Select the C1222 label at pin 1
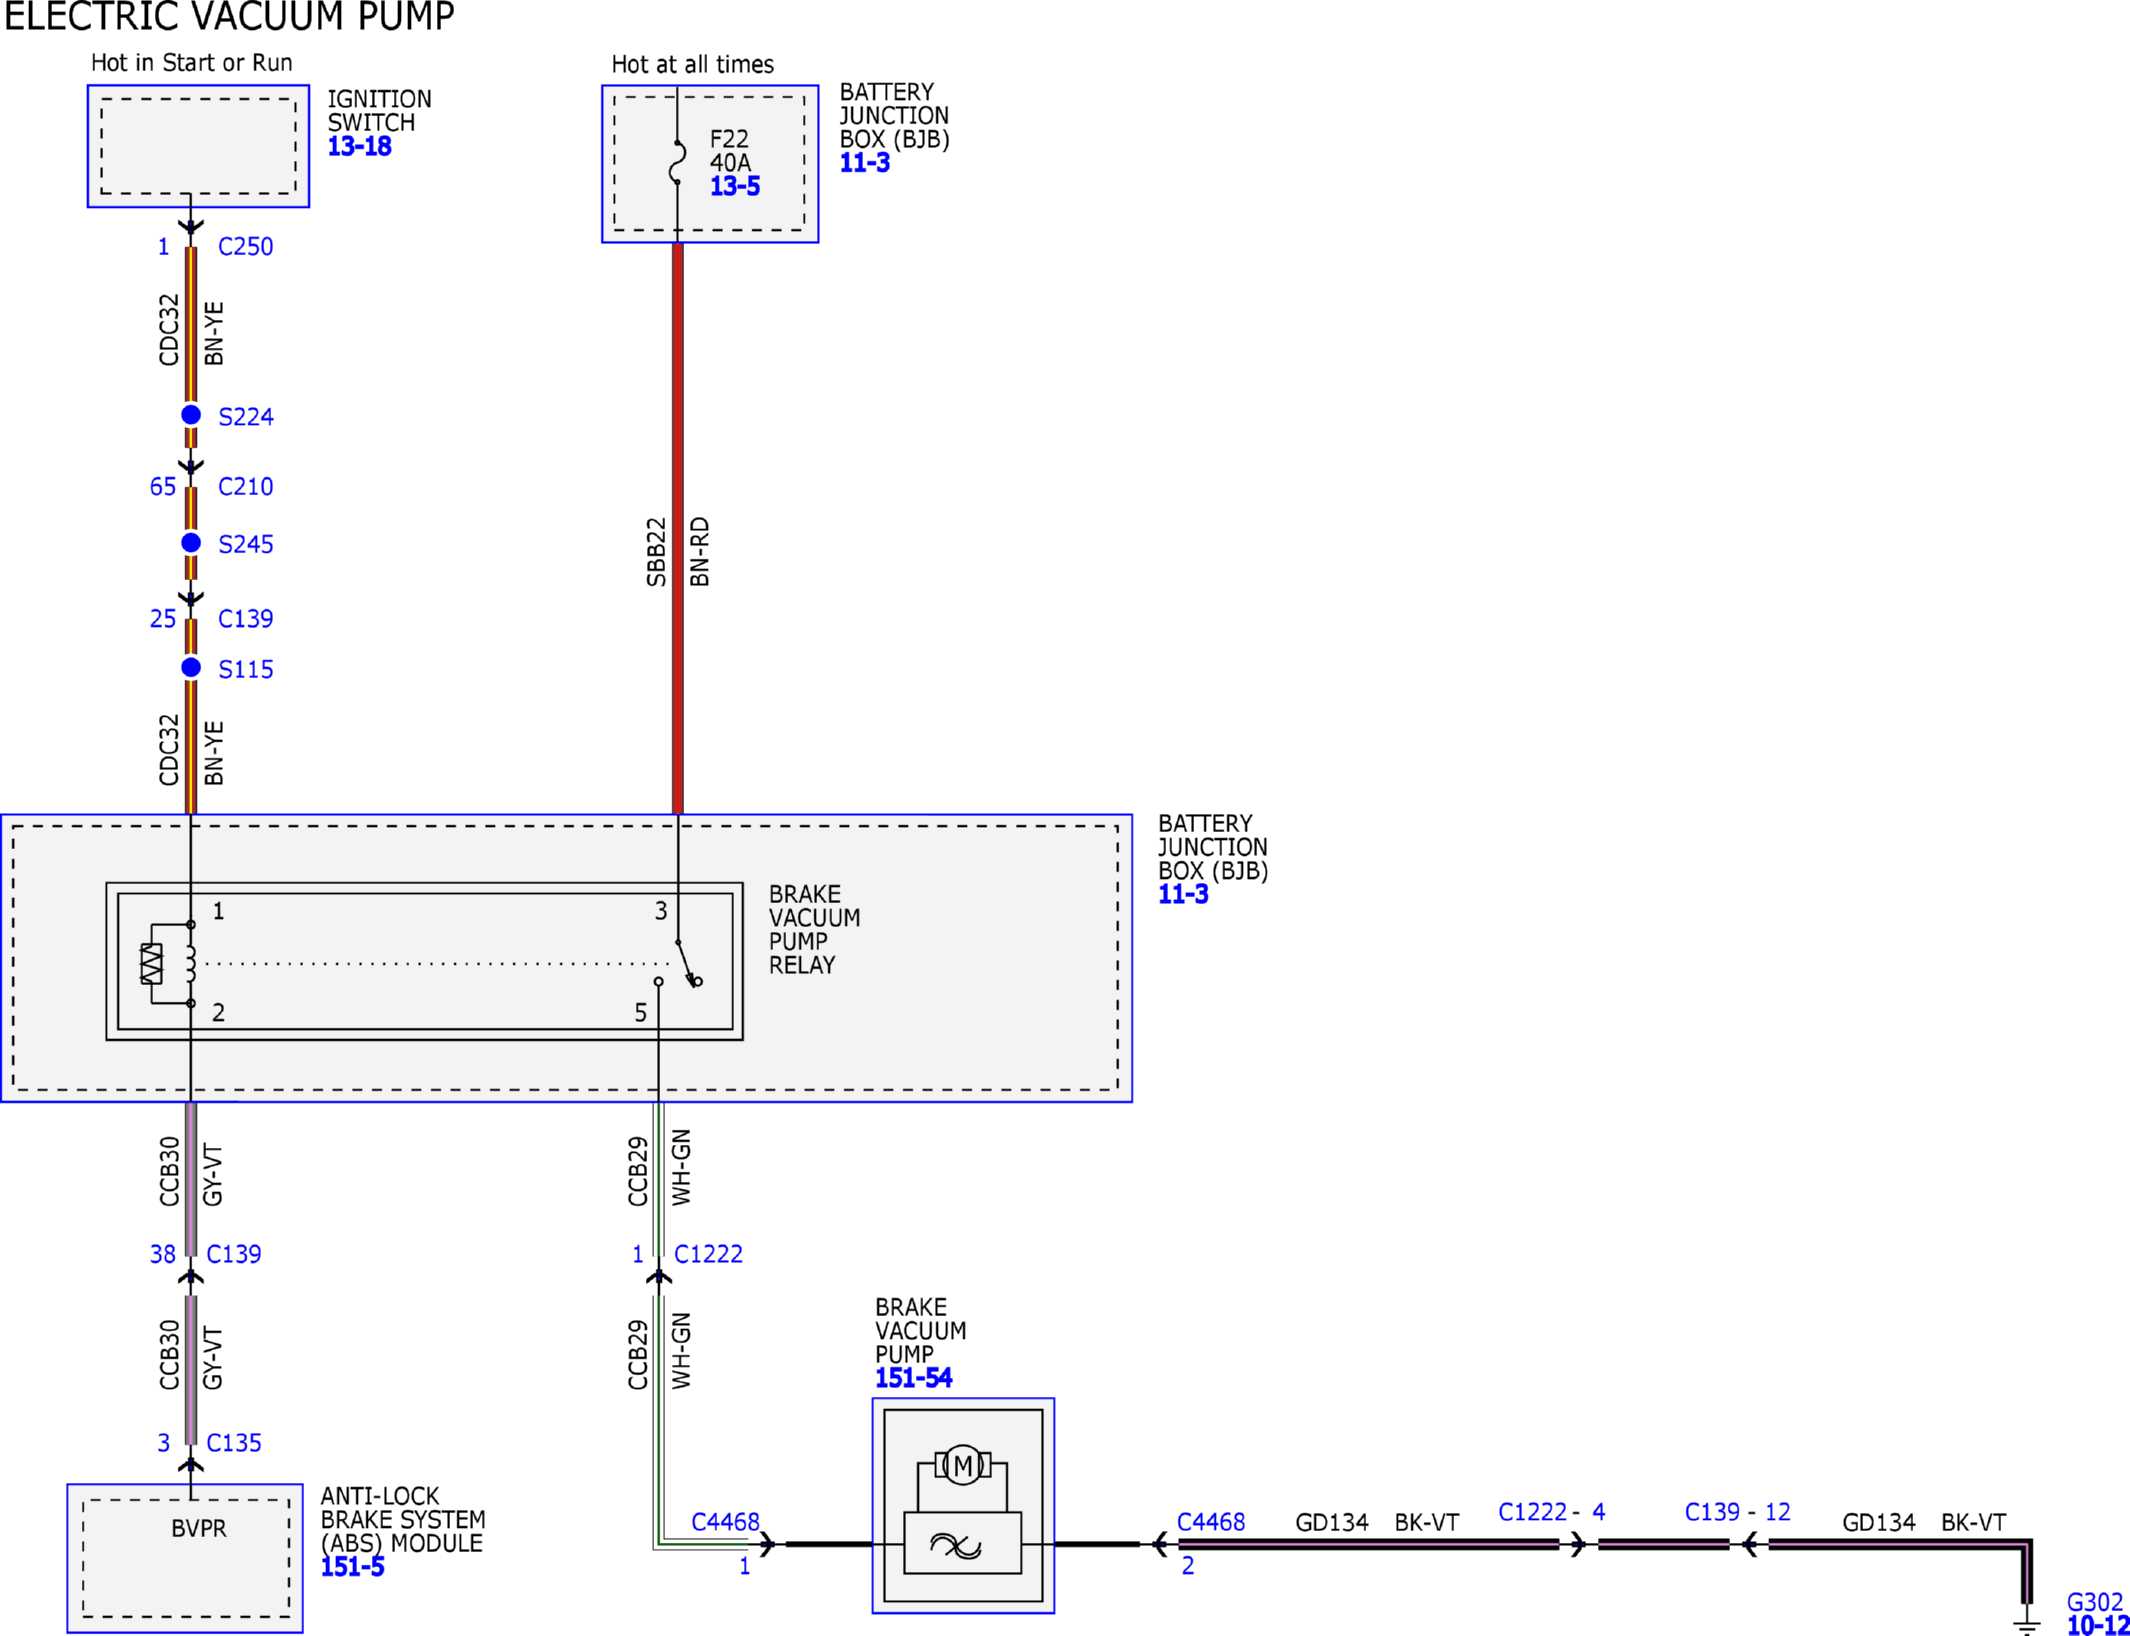 708,1254
